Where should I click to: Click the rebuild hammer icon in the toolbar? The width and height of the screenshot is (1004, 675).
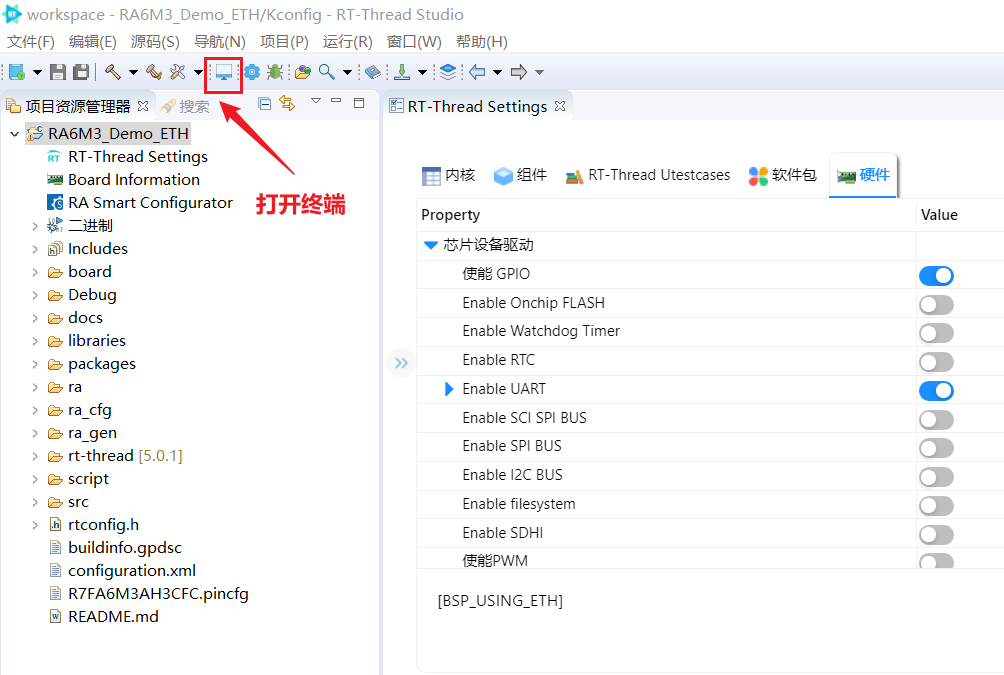coord(154,72)
